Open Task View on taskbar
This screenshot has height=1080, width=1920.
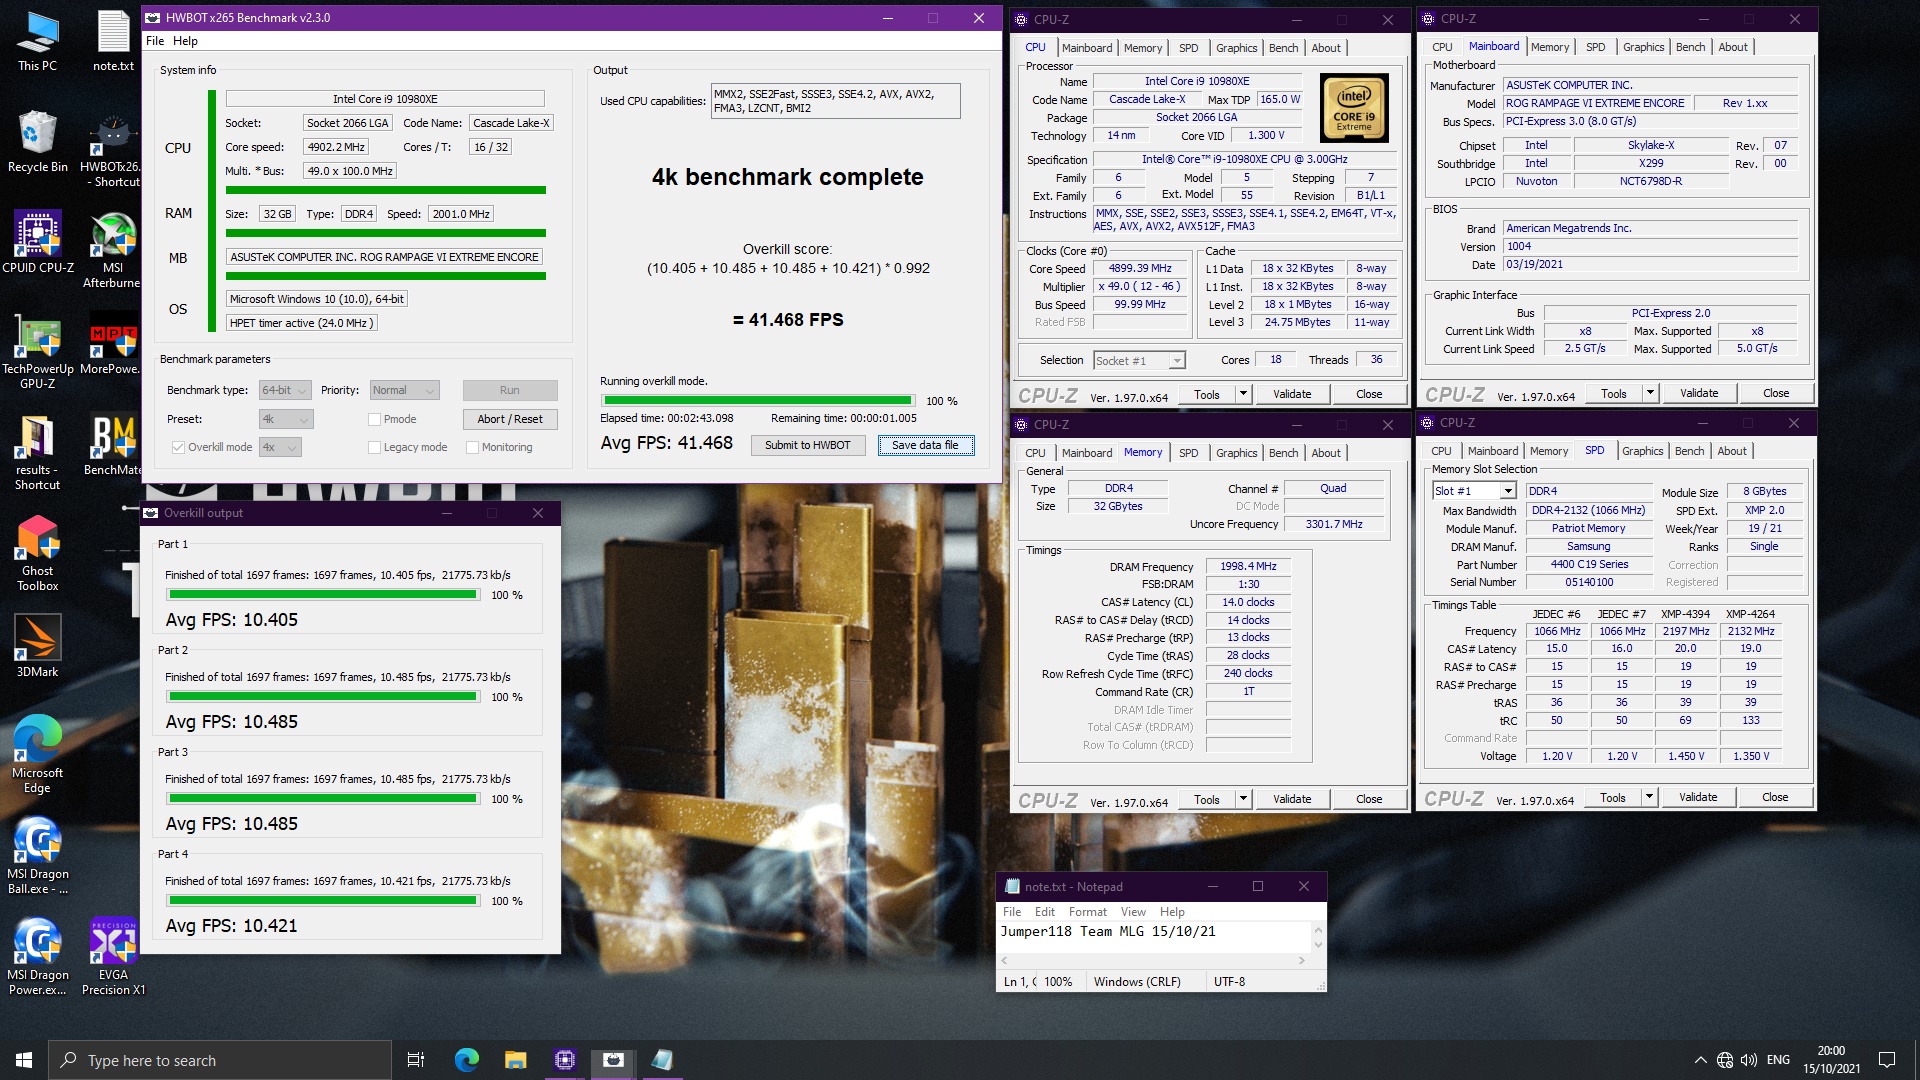tap(416, 1060)
